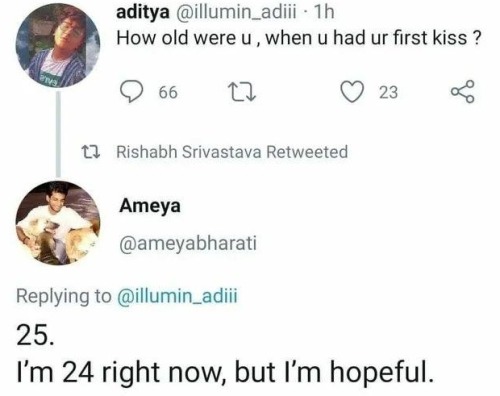Open the @illumin_adiii handle in the tweet header
Screen dimensions: 500x396
234,13
